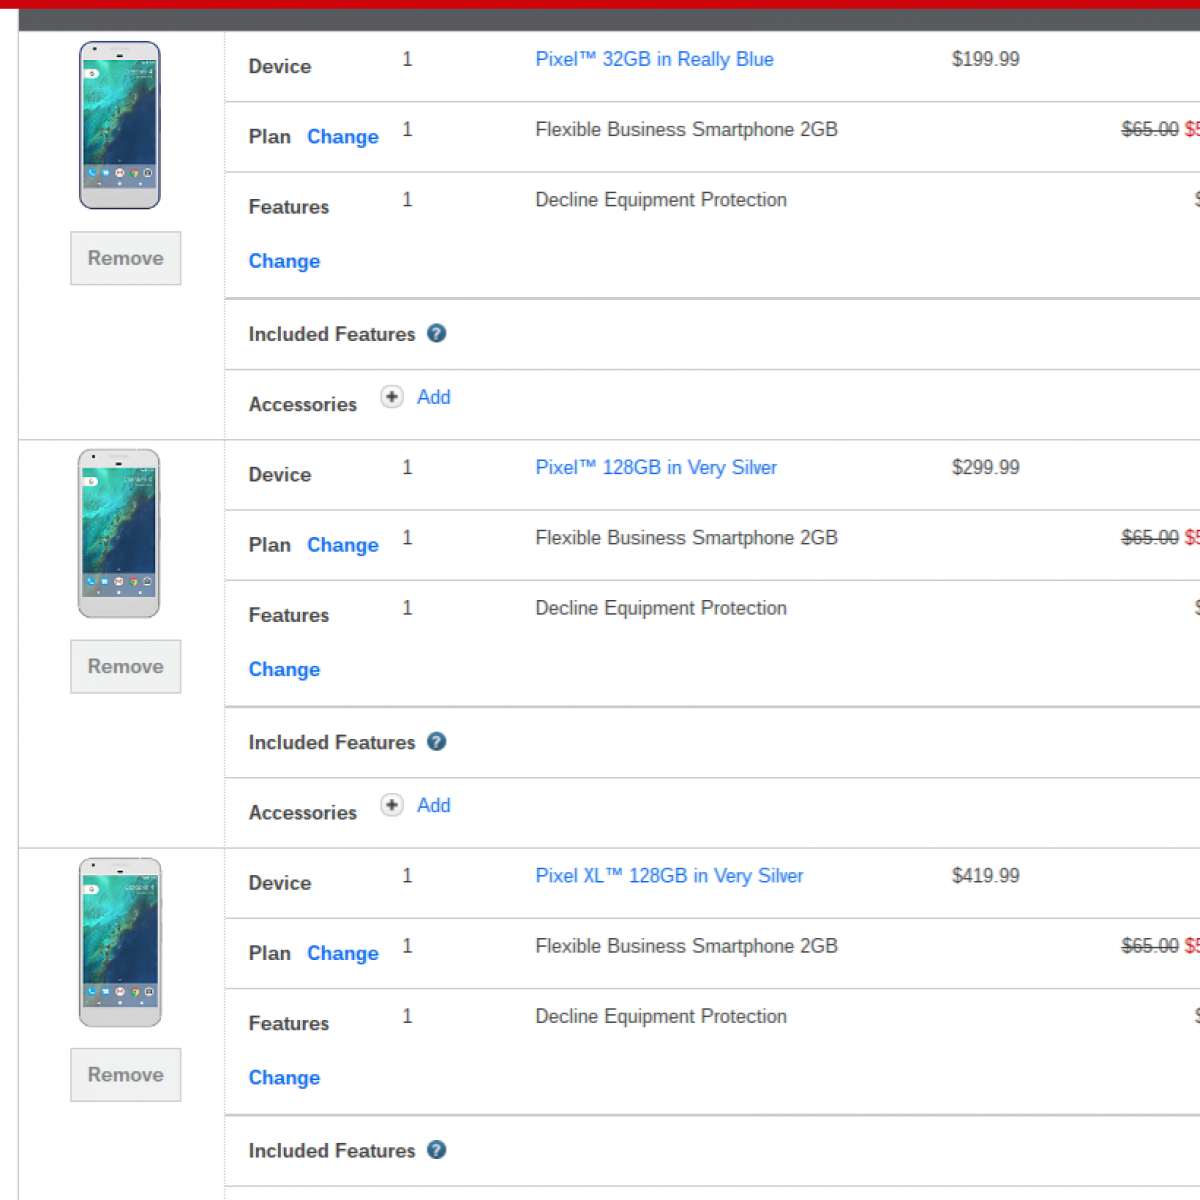
Task: Click struck-through $65.00 for Really Blue Pixel plan
Action: (1150, 129)
